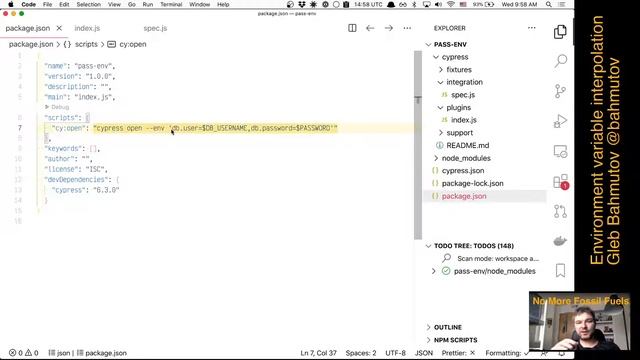This screenshot has height=360, width=640.
Task: Open index.js under plugins folder
Action: pos(464,120)
